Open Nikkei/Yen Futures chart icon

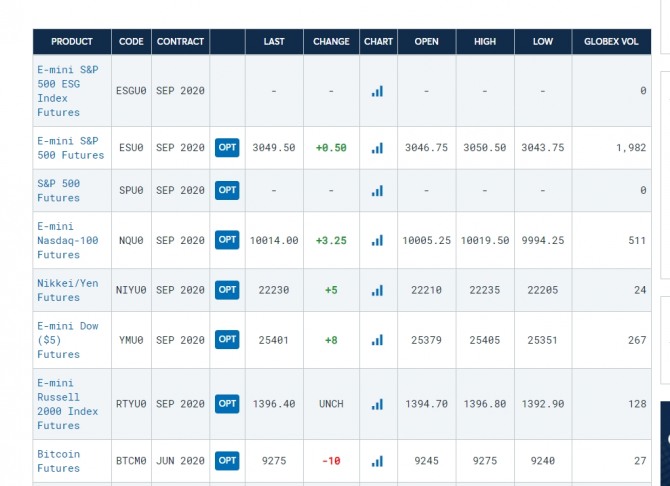[x=377, y=290]
